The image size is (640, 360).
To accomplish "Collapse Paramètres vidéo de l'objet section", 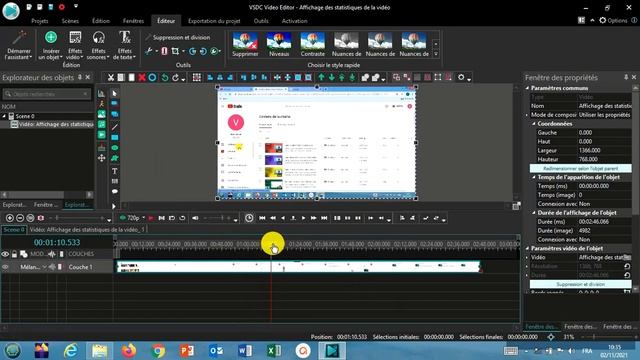I will pyautogui.click(x=527, y=248).
